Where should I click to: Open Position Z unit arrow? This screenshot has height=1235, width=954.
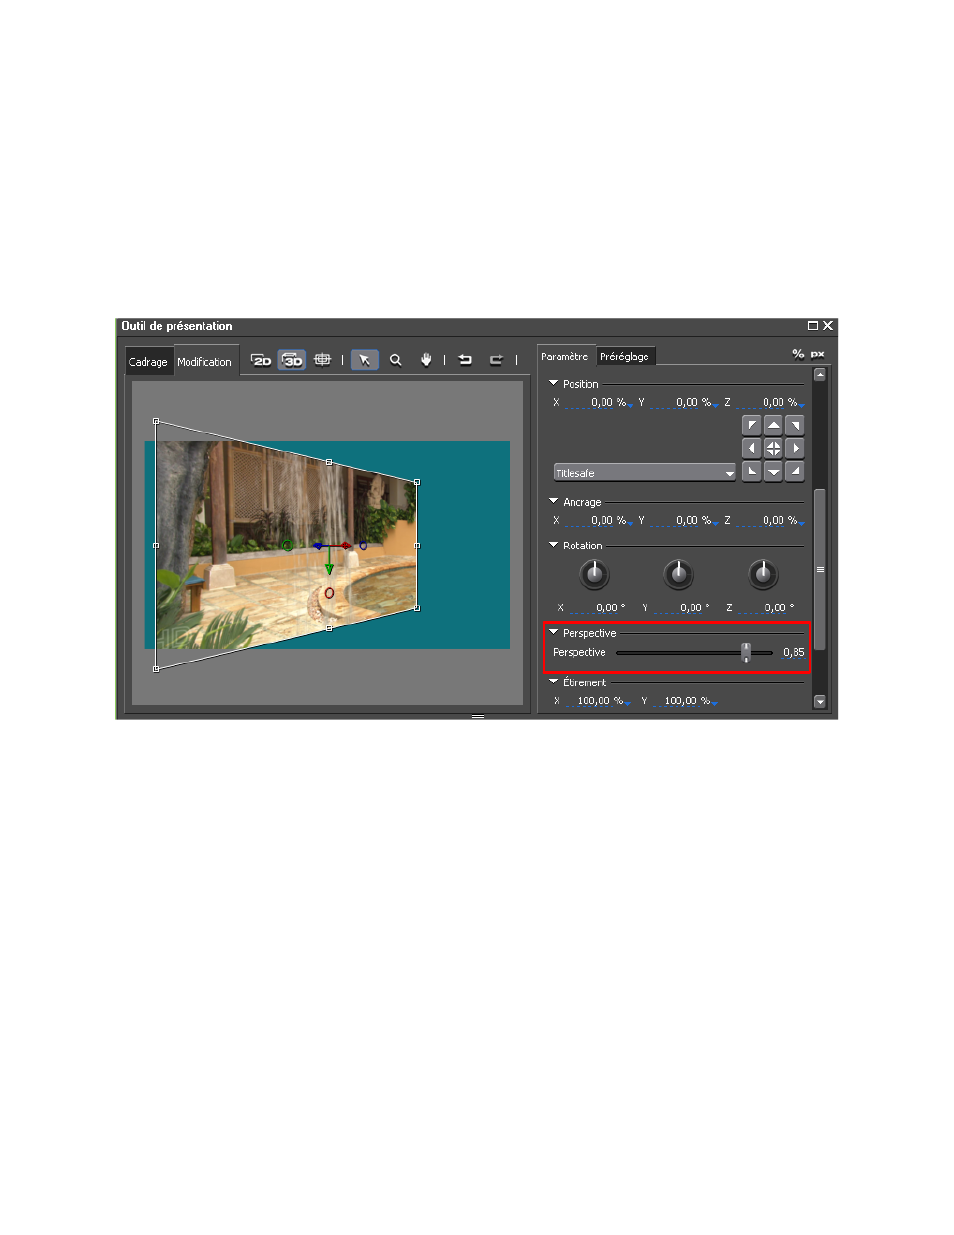pos(802,405)
